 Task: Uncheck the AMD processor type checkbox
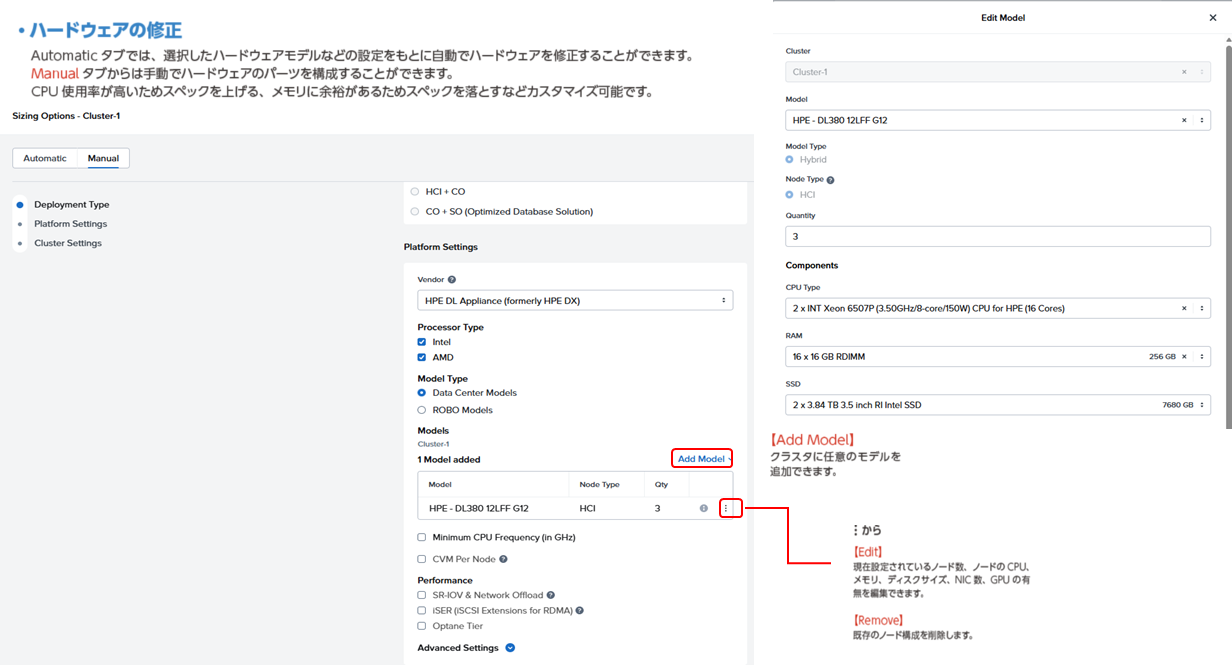pos(422,357)
